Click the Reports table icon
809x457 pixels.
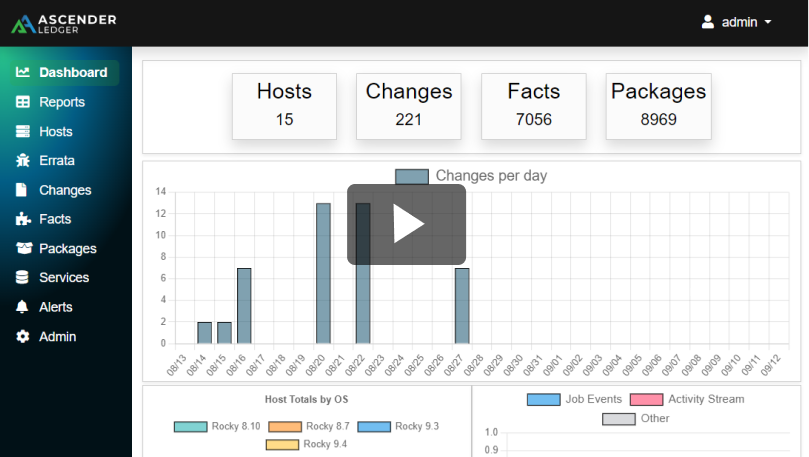tap(23, 102)
